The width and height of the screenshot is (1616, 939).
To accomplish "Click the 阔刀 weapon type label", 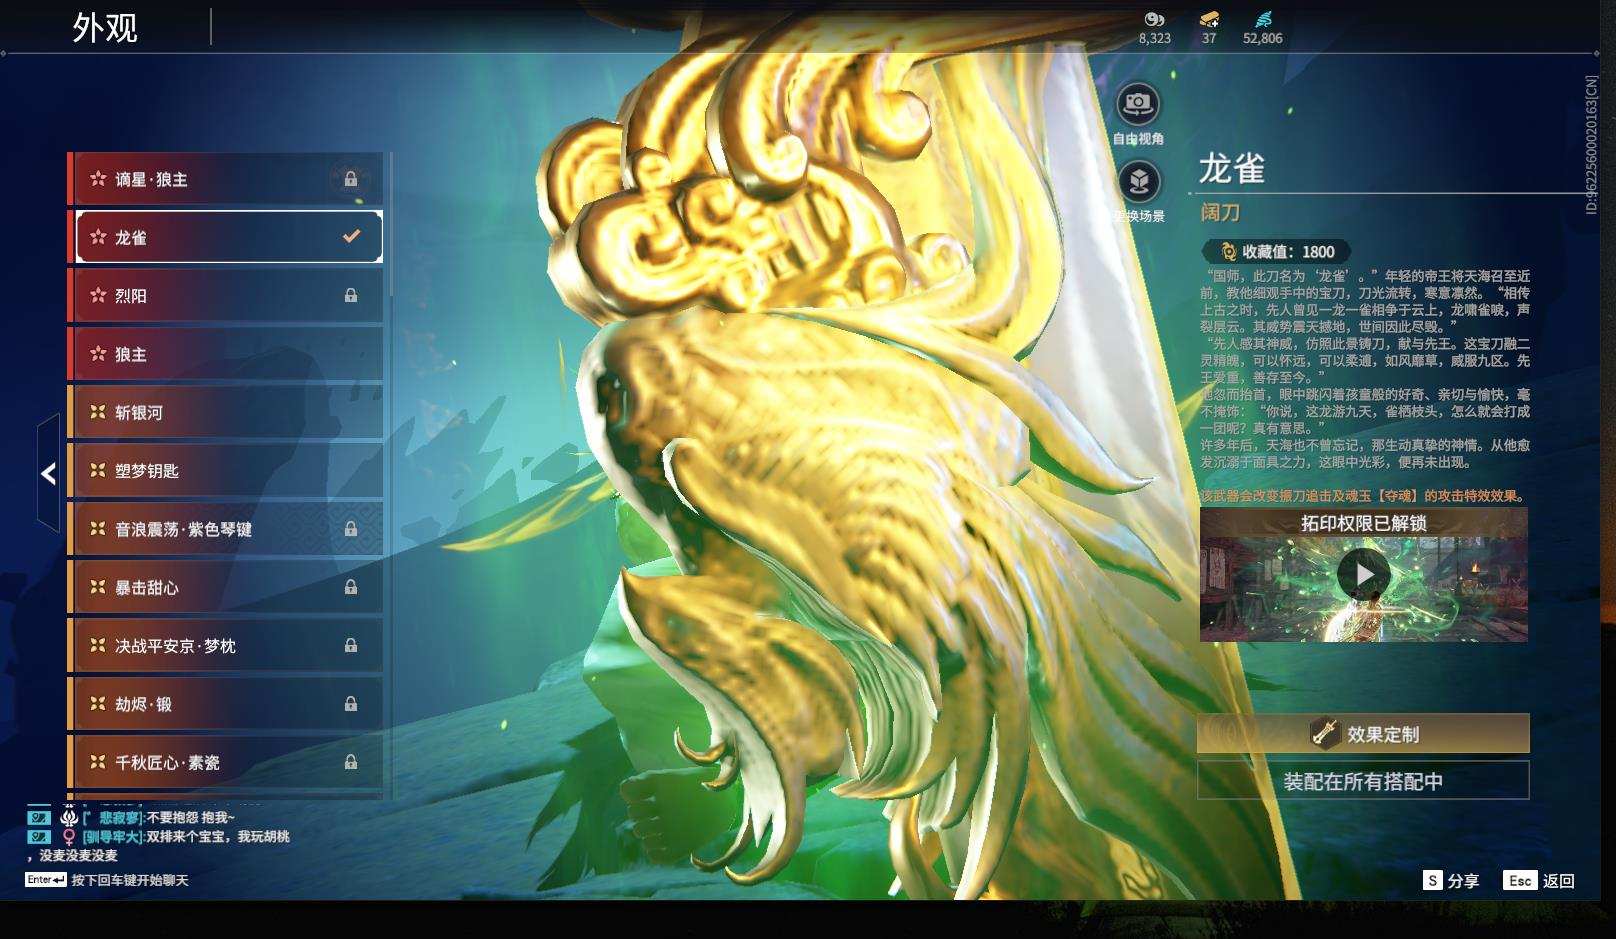I will click(1220, 213).
